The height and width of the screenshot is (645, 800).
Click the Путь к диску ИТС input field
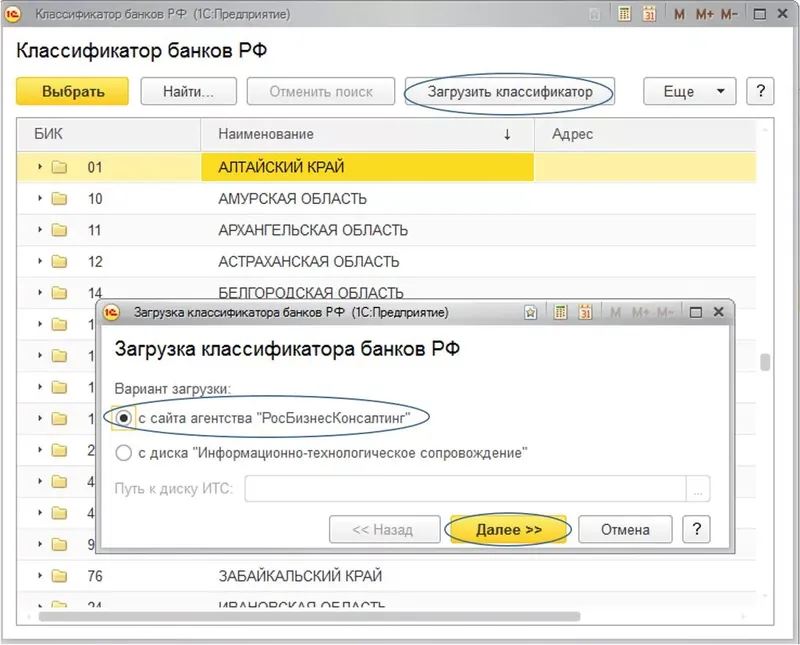(465, 488)
